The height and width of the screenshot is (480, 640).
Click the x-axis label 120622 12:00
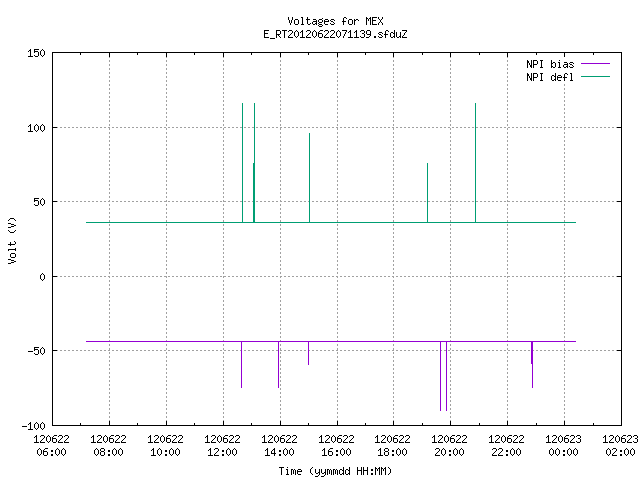point(222,446)
